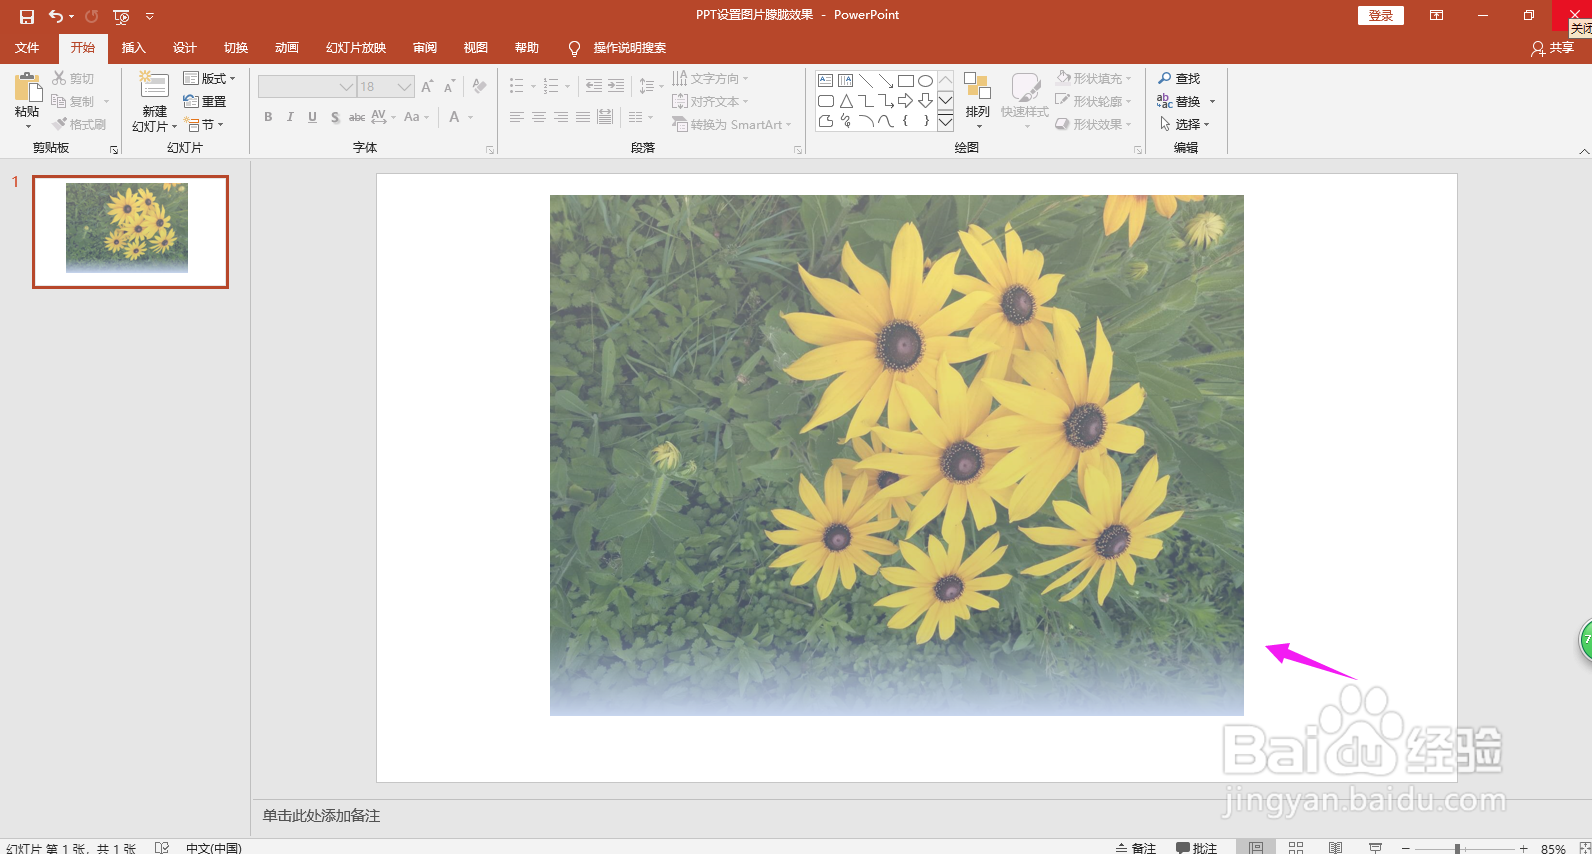The image size is (1592, 854).
Task: Click the Reset (重置) slide button
Action: coord(205,101)
